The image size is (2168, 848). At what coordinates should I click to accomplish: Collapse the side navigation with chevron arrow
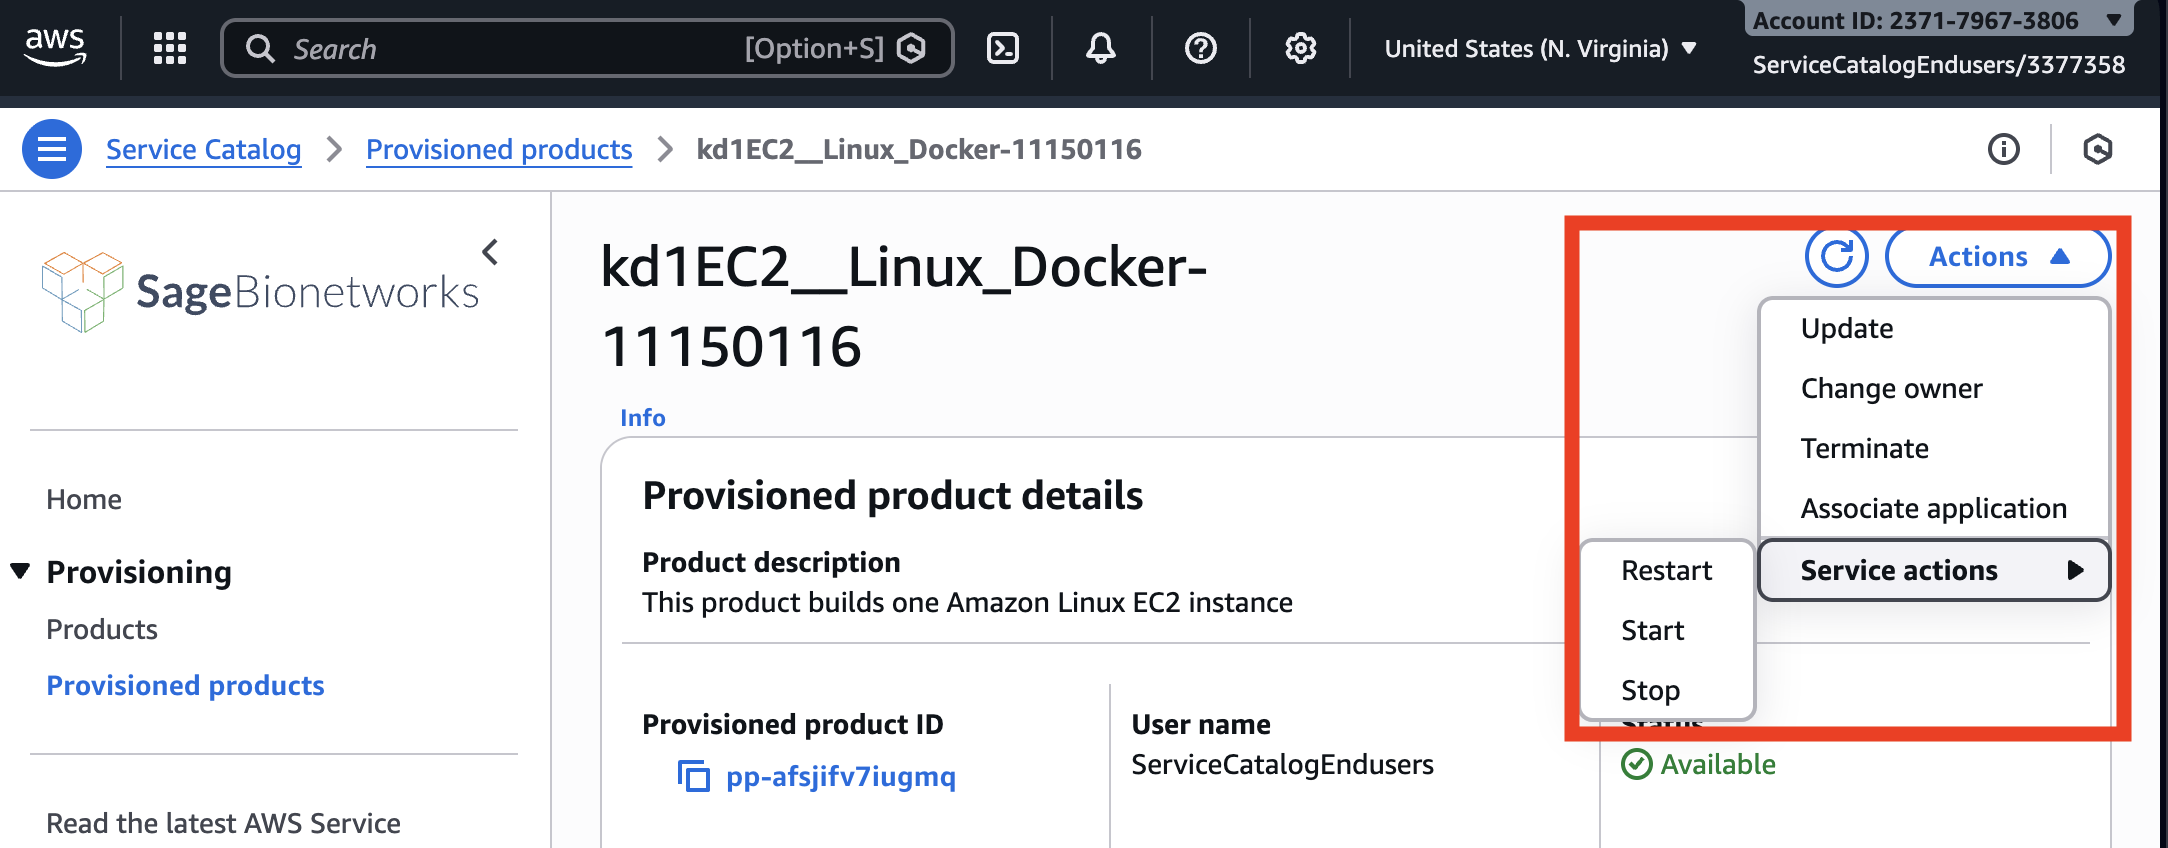click(x=490, y=252)
